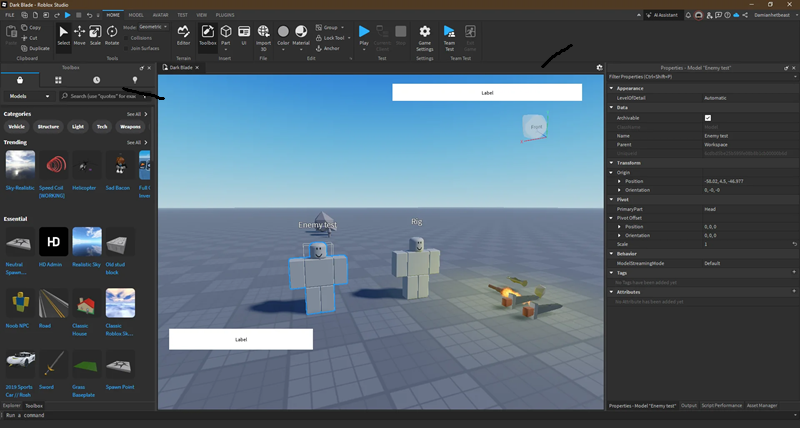This screenshot has height=428, width=800.
Task: Open viewport settings gear icon
Action: coord(599,67)
